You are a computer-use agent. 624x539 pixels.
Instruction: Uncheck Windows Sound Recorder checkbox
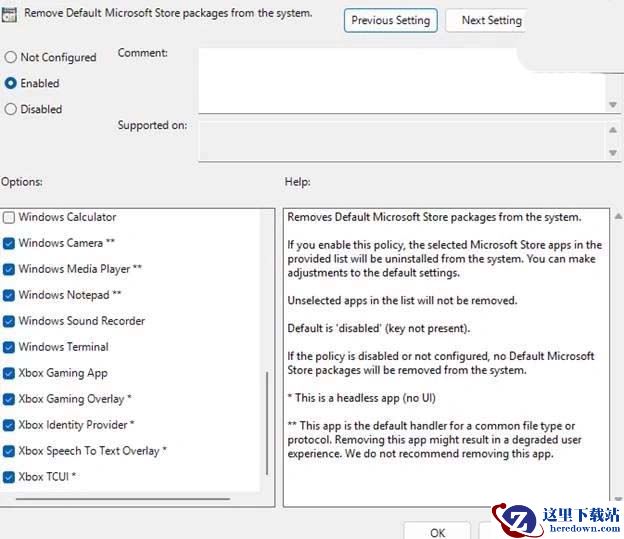9,321
